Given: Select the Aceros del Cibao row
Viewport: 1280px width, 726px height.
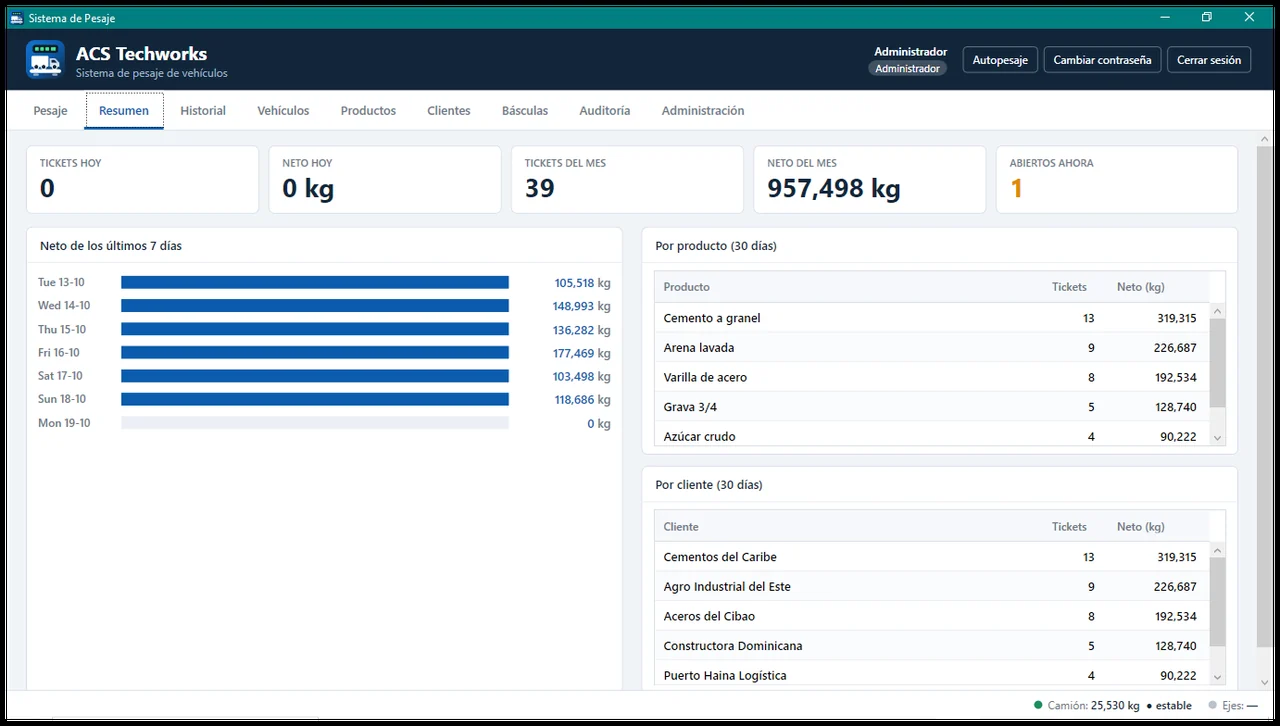Looking at the screenshot, I should click(932, 616).
